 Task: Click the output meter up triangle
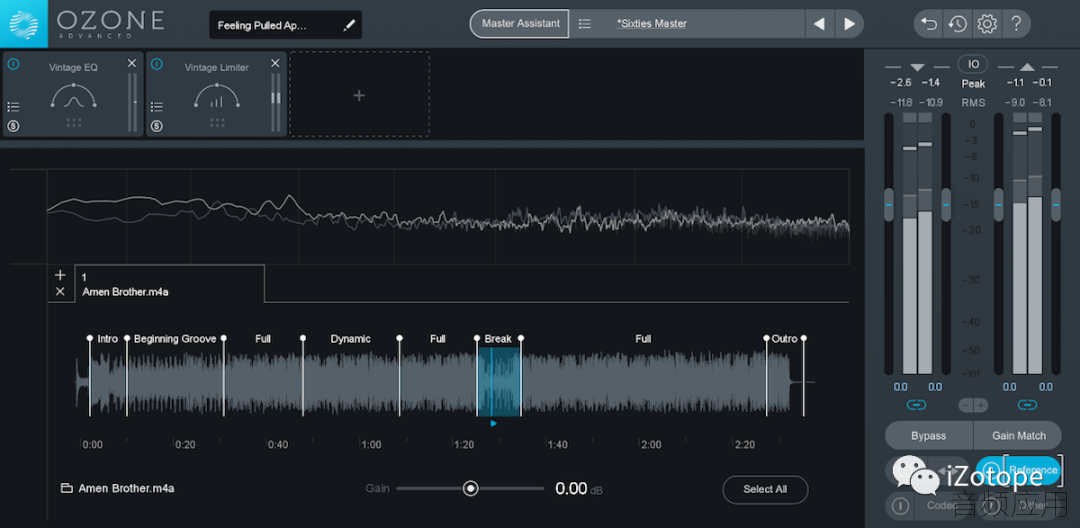1027,67
